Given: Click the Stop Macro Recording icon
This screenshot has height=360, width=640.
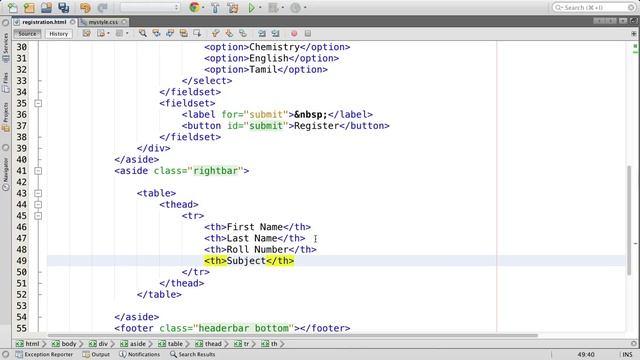Looking at the screenshot, I should [308, 33].
